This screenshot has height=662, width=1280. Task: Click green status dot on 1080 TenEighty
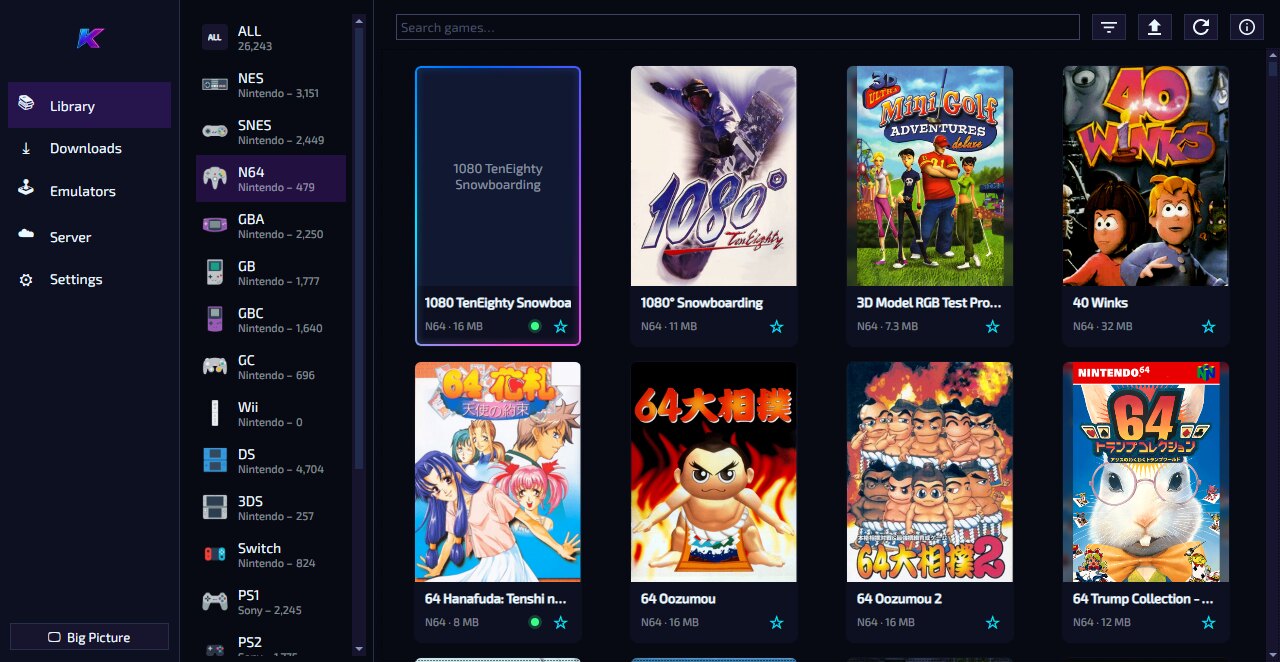(535, 326)
